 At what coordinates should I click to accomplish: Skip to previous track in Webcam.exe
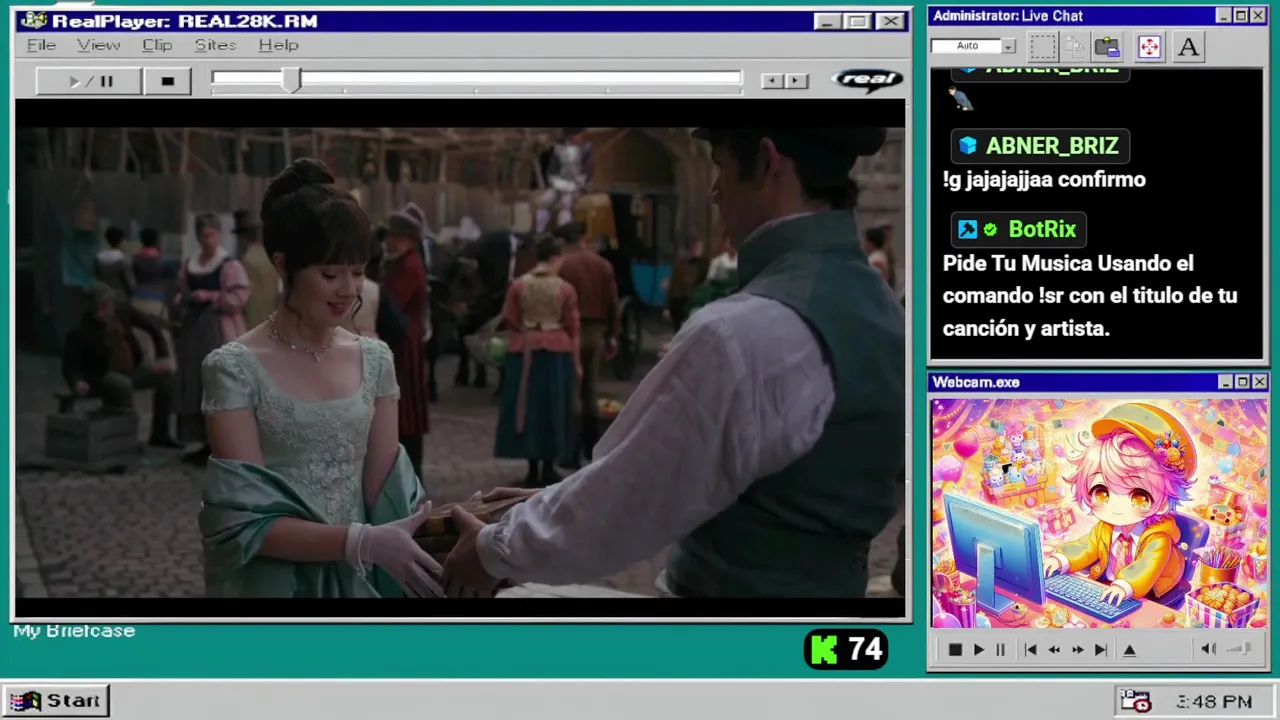pyautogui.click(x=1030, y=650)
